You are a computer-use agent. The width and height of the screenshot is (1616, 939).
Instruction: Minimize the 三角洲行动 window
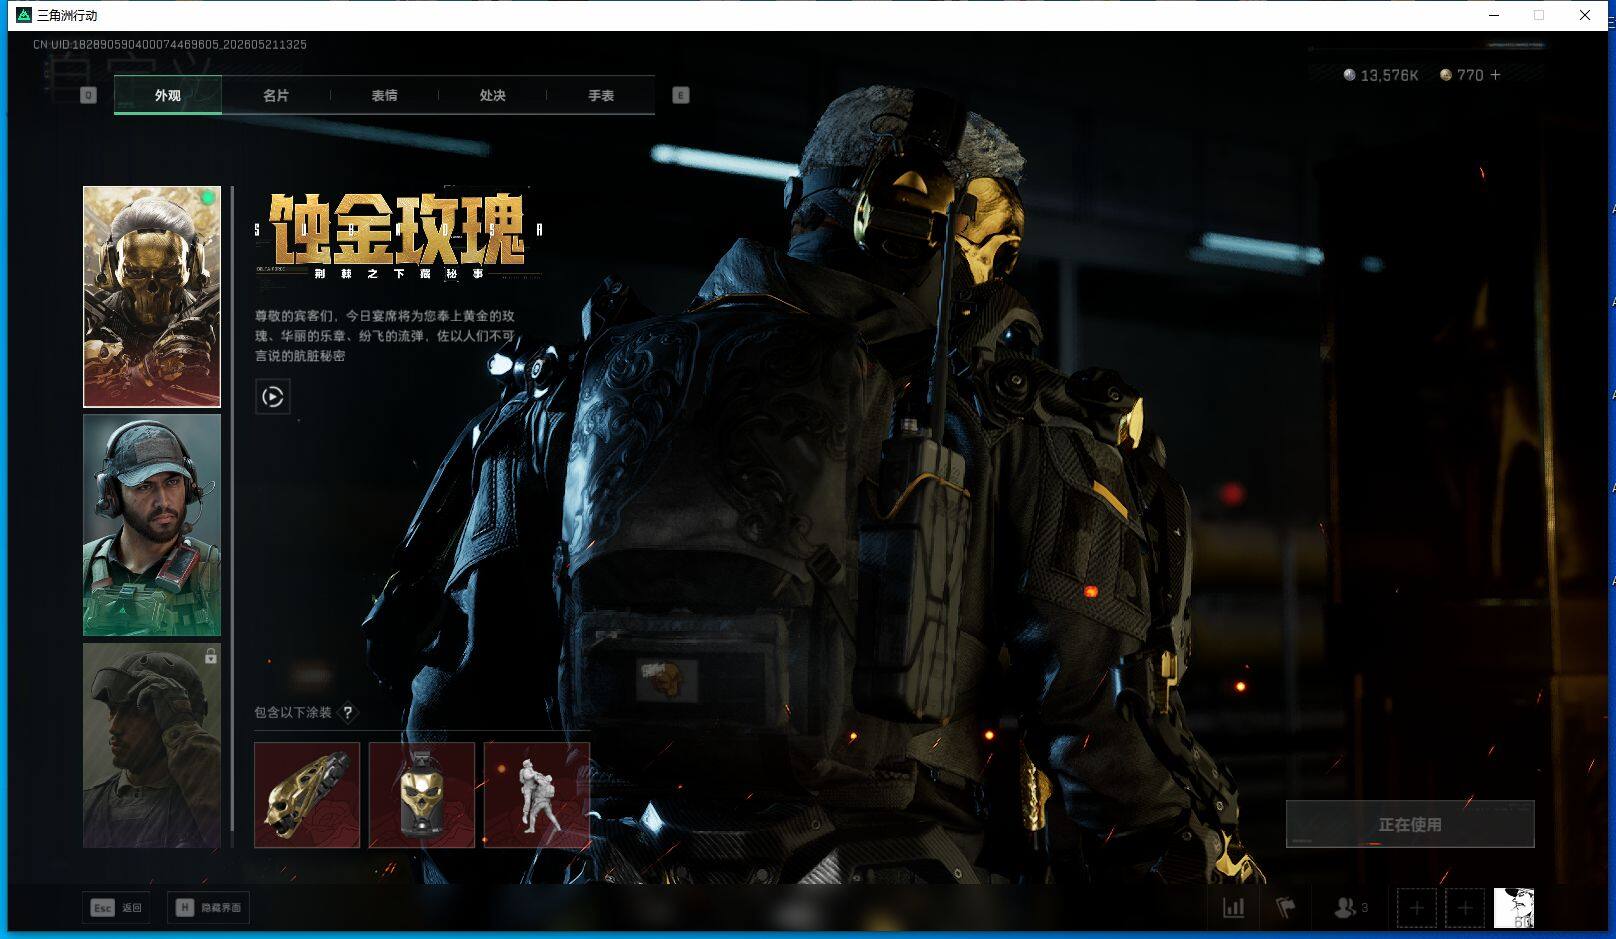click(1494, 15)
